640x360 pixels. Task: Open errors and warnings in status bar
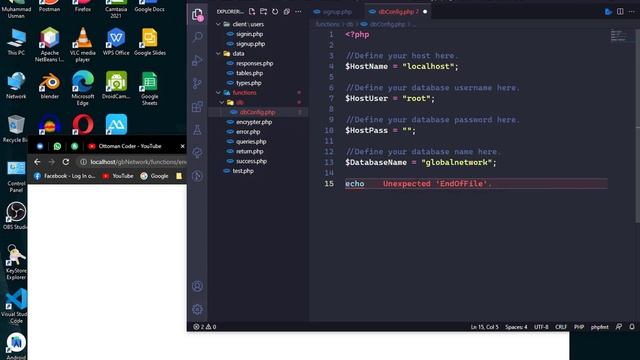point(204,327)
